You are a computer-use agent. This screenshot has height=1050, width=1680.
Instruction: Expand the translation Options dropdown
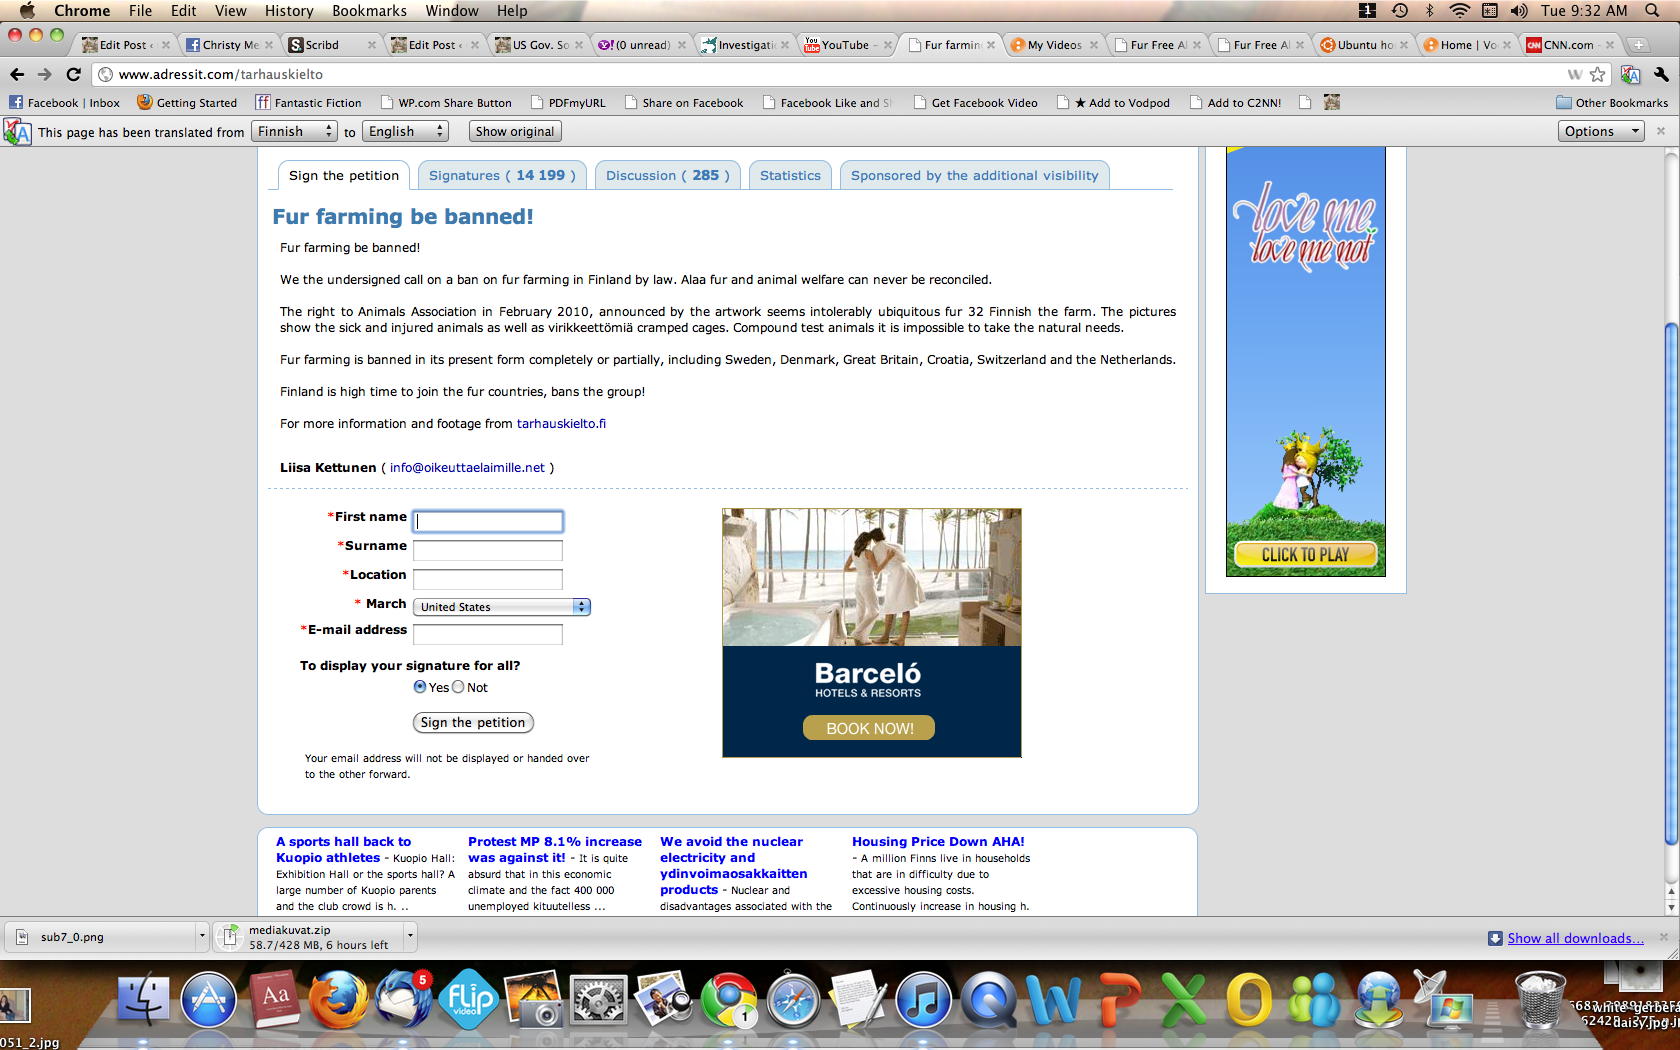tap(1600, 131)
